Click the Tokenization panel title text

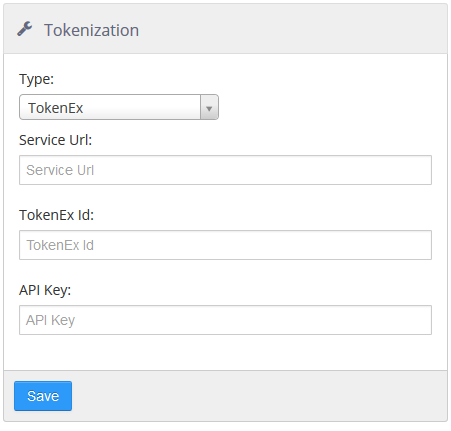(91, 30)
